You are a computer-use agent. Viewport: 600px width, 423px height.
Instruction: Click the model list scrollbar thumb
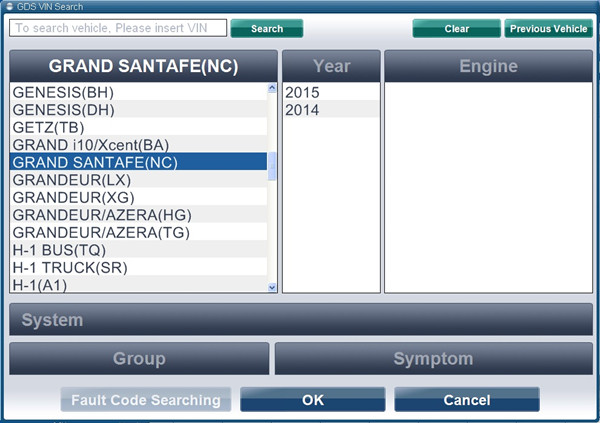[272, 166]
